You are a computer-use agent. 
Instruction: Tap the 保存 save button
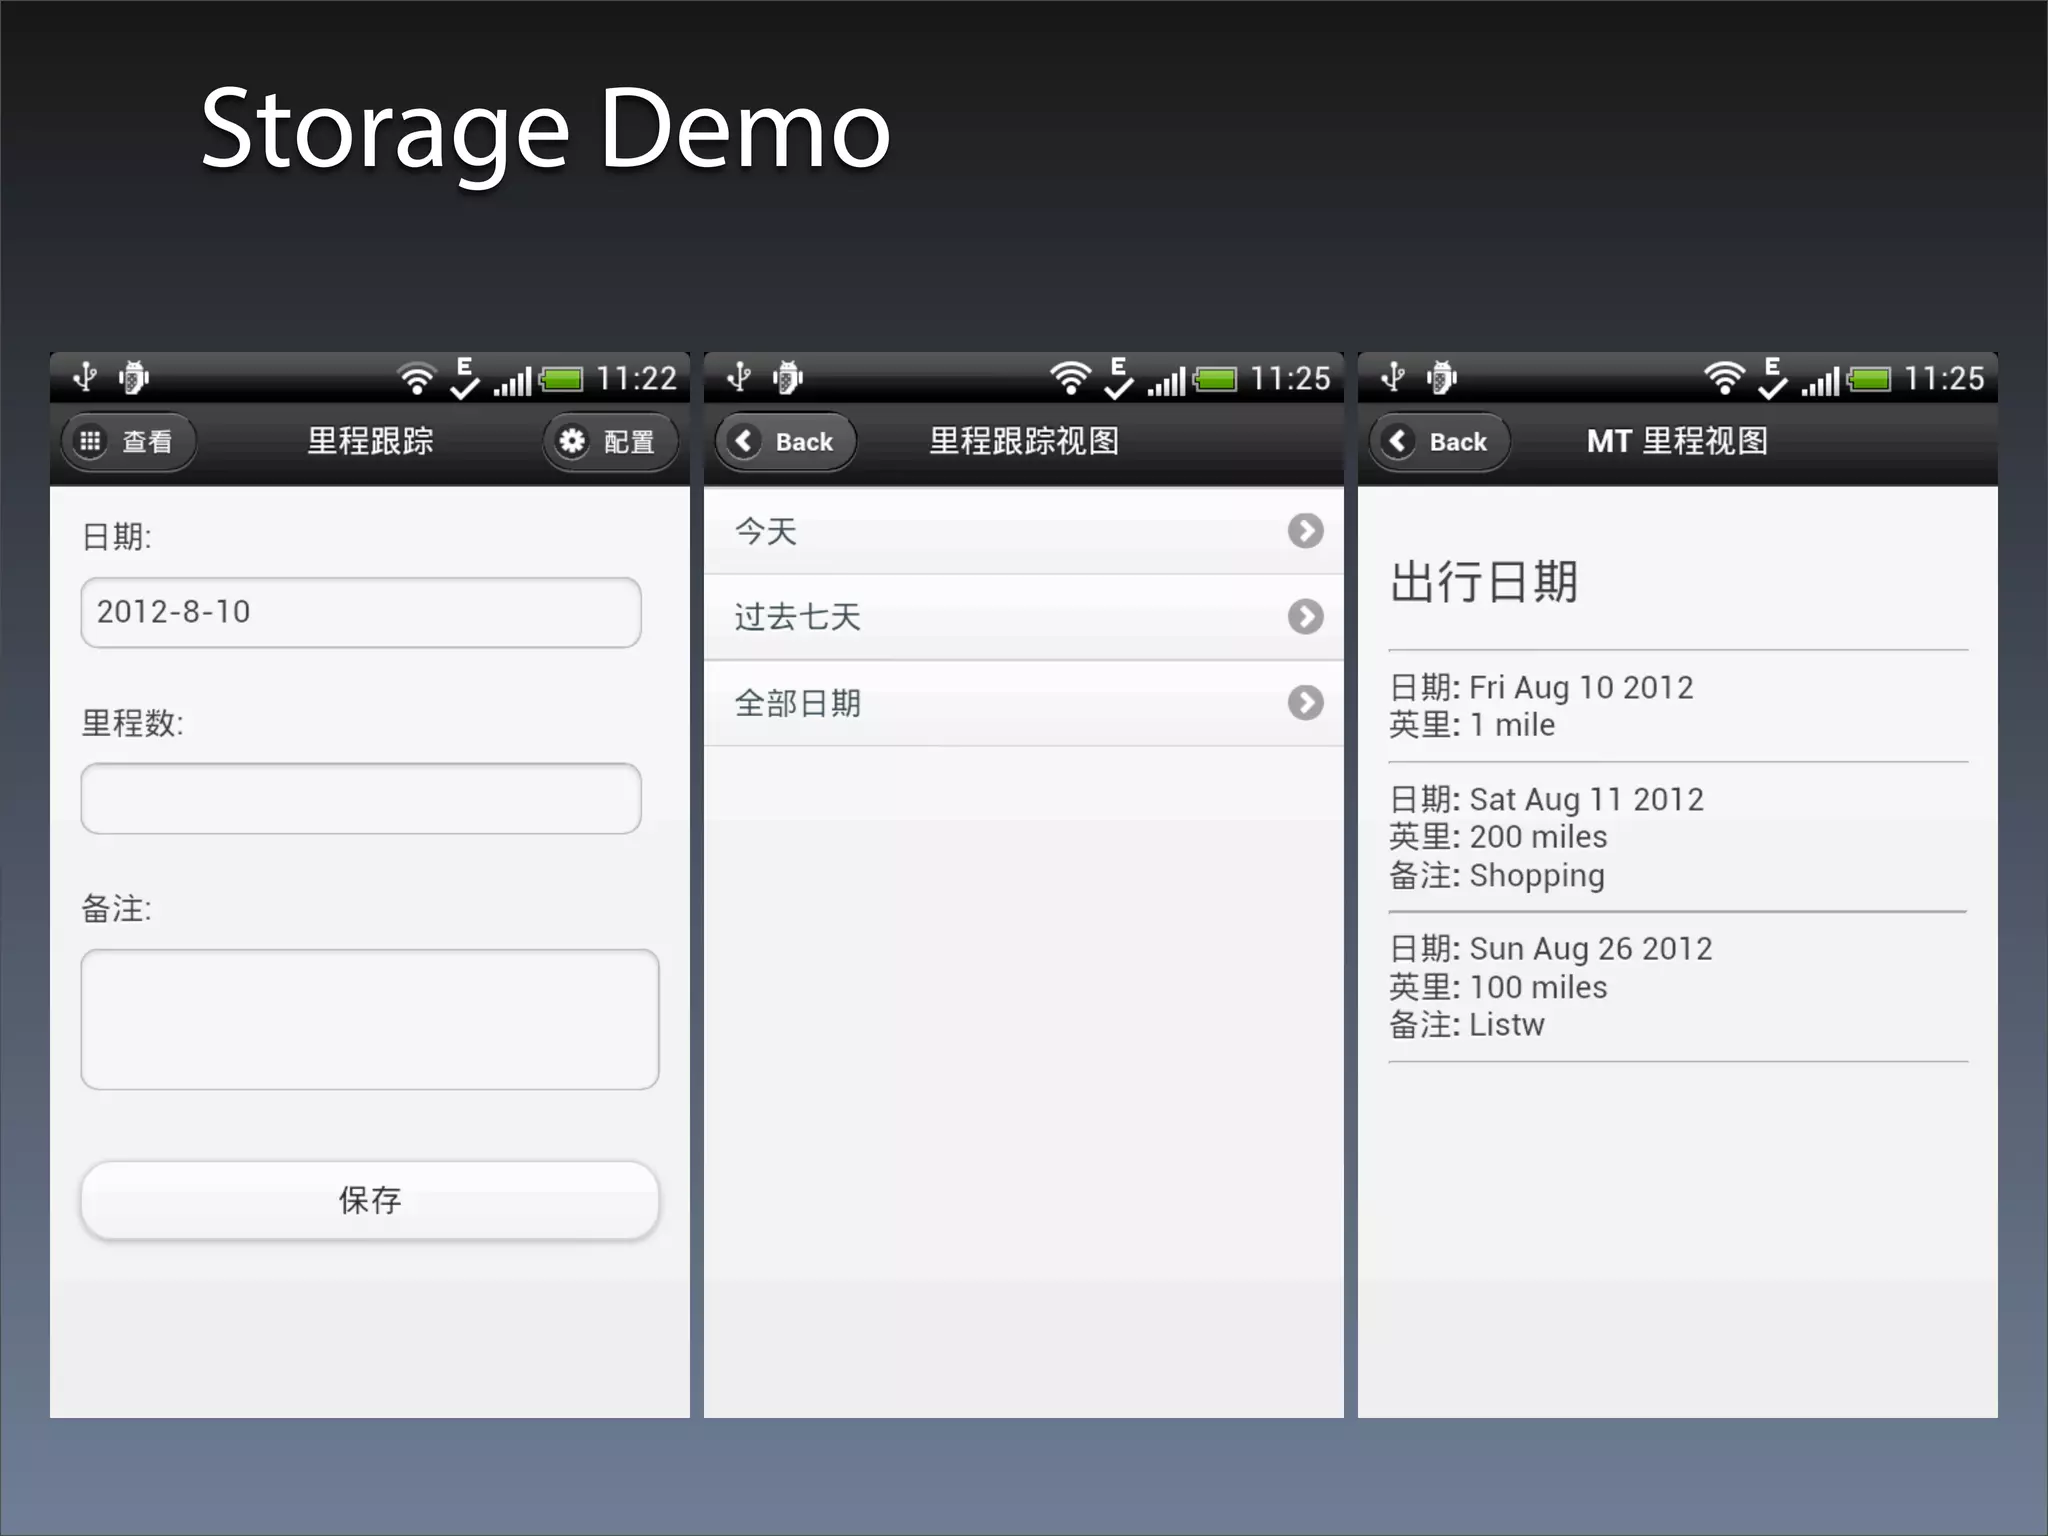(370, 1200)
